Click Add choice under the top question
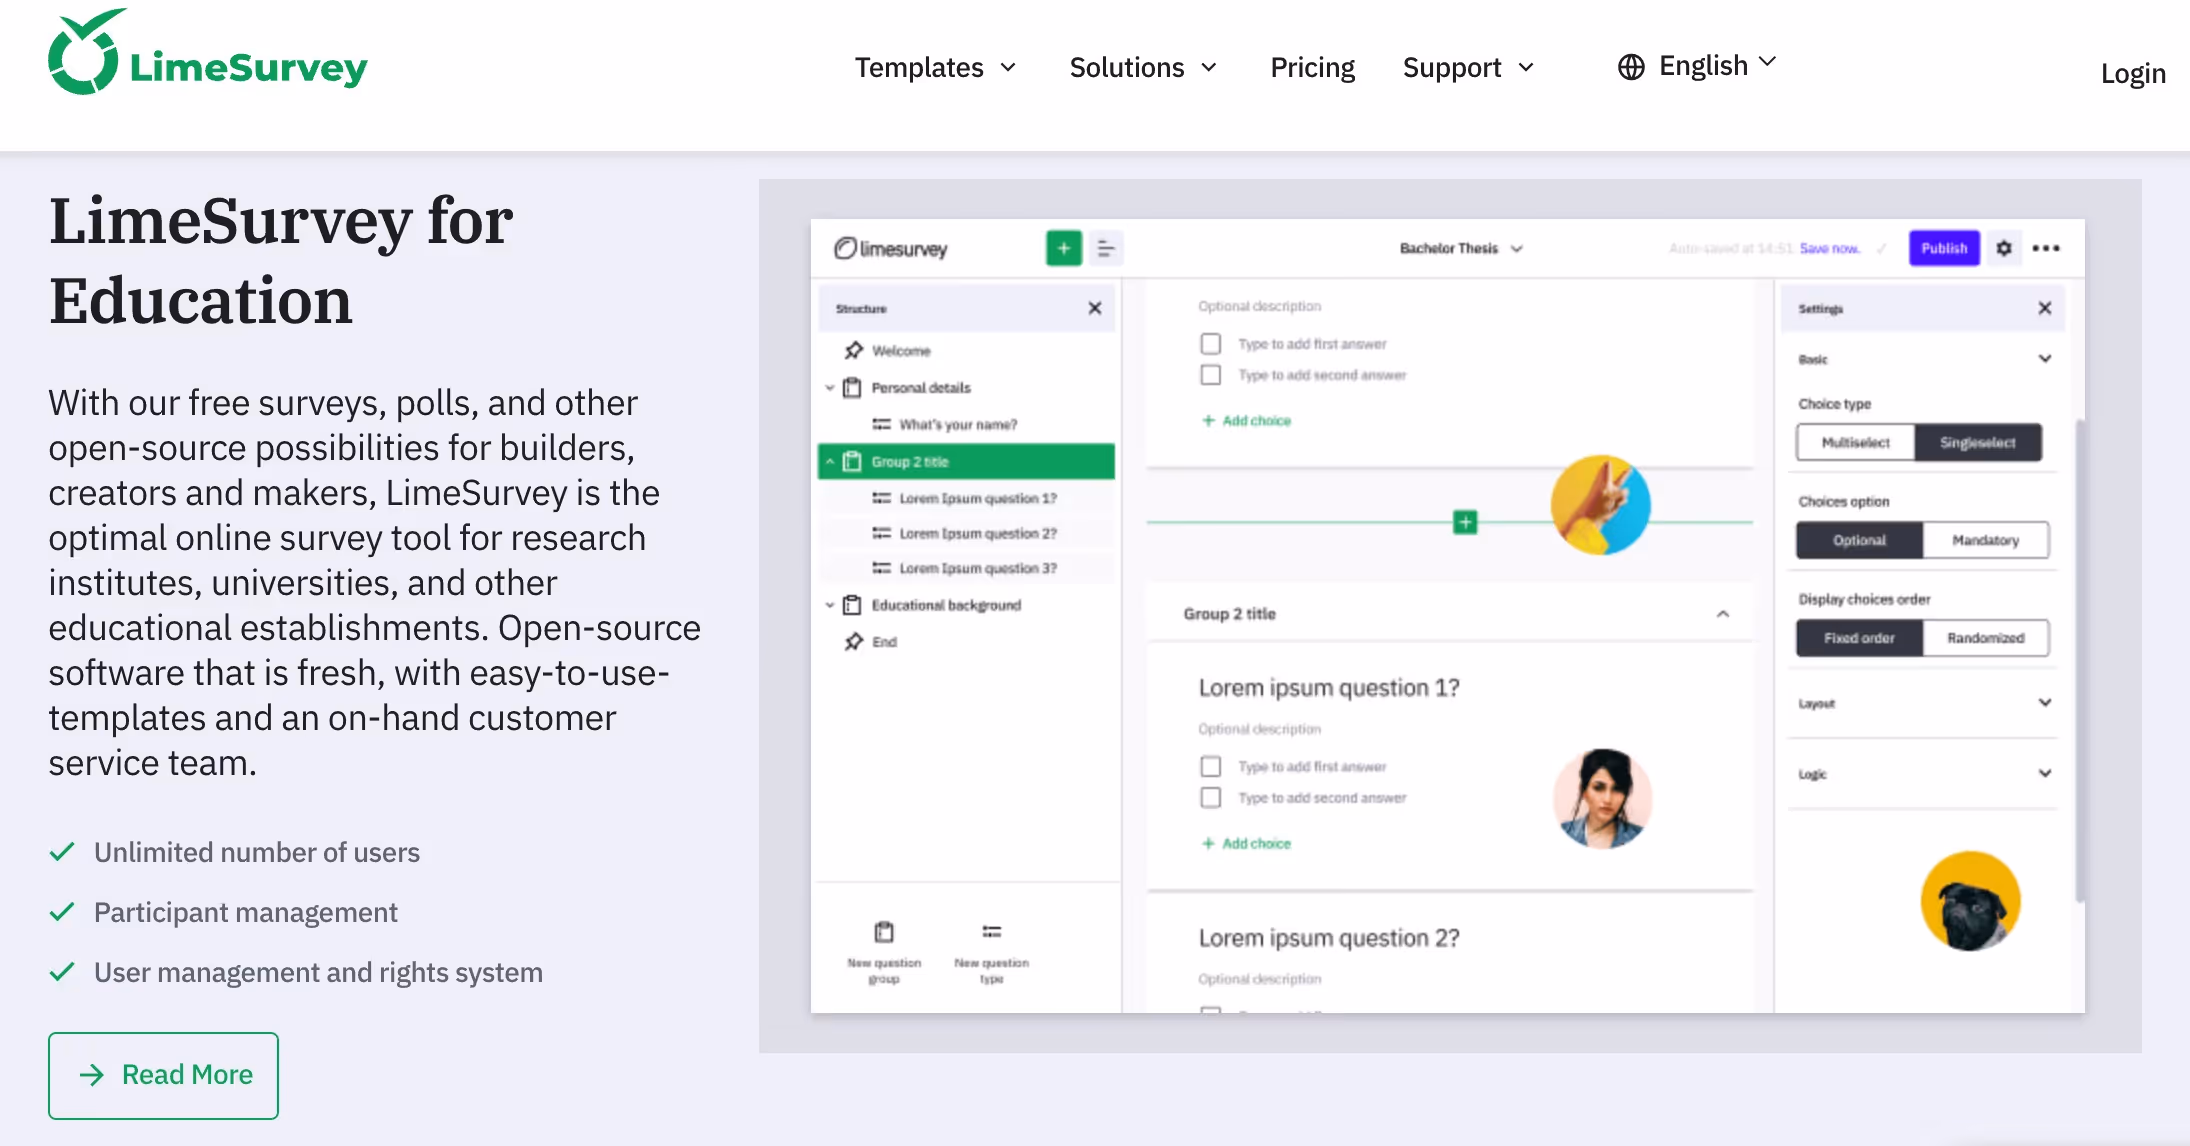2190x1146 pixels. (x=1246, y=420)
